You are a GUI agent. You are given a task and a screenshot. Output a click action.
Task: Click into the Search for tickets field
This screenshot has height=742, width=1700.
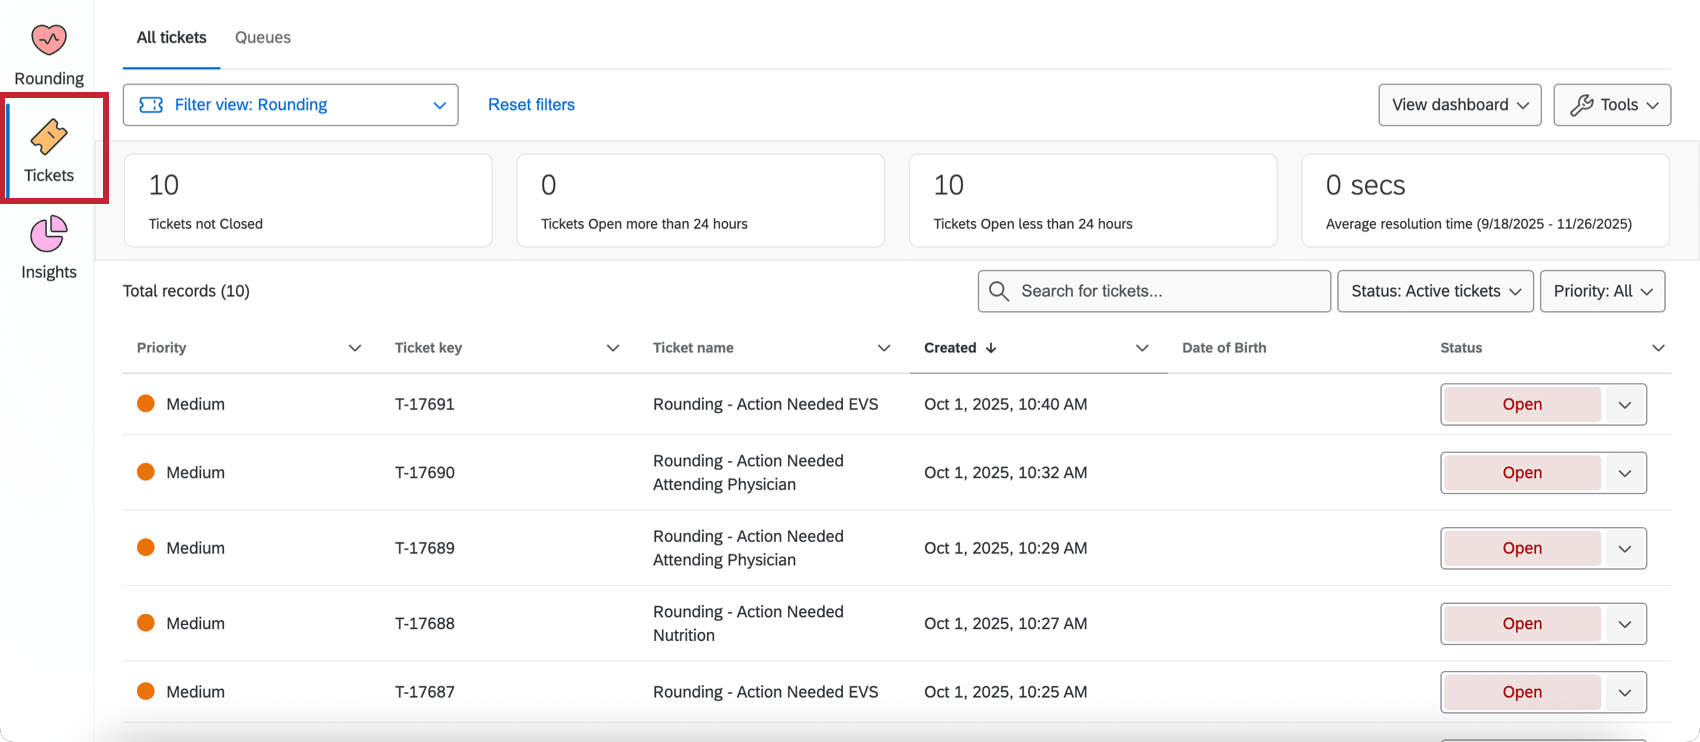click(1170, 291)
